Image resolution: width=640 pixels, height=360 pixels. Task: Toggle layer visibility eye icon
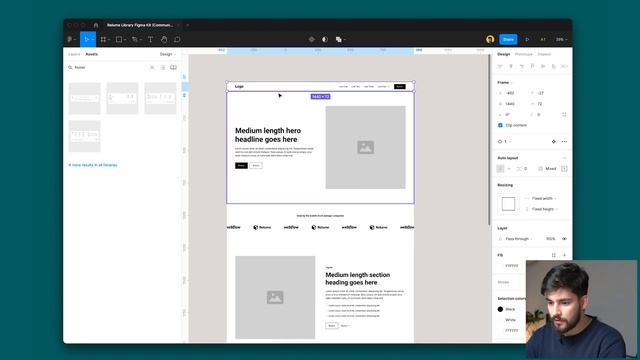tap(564, 239)
